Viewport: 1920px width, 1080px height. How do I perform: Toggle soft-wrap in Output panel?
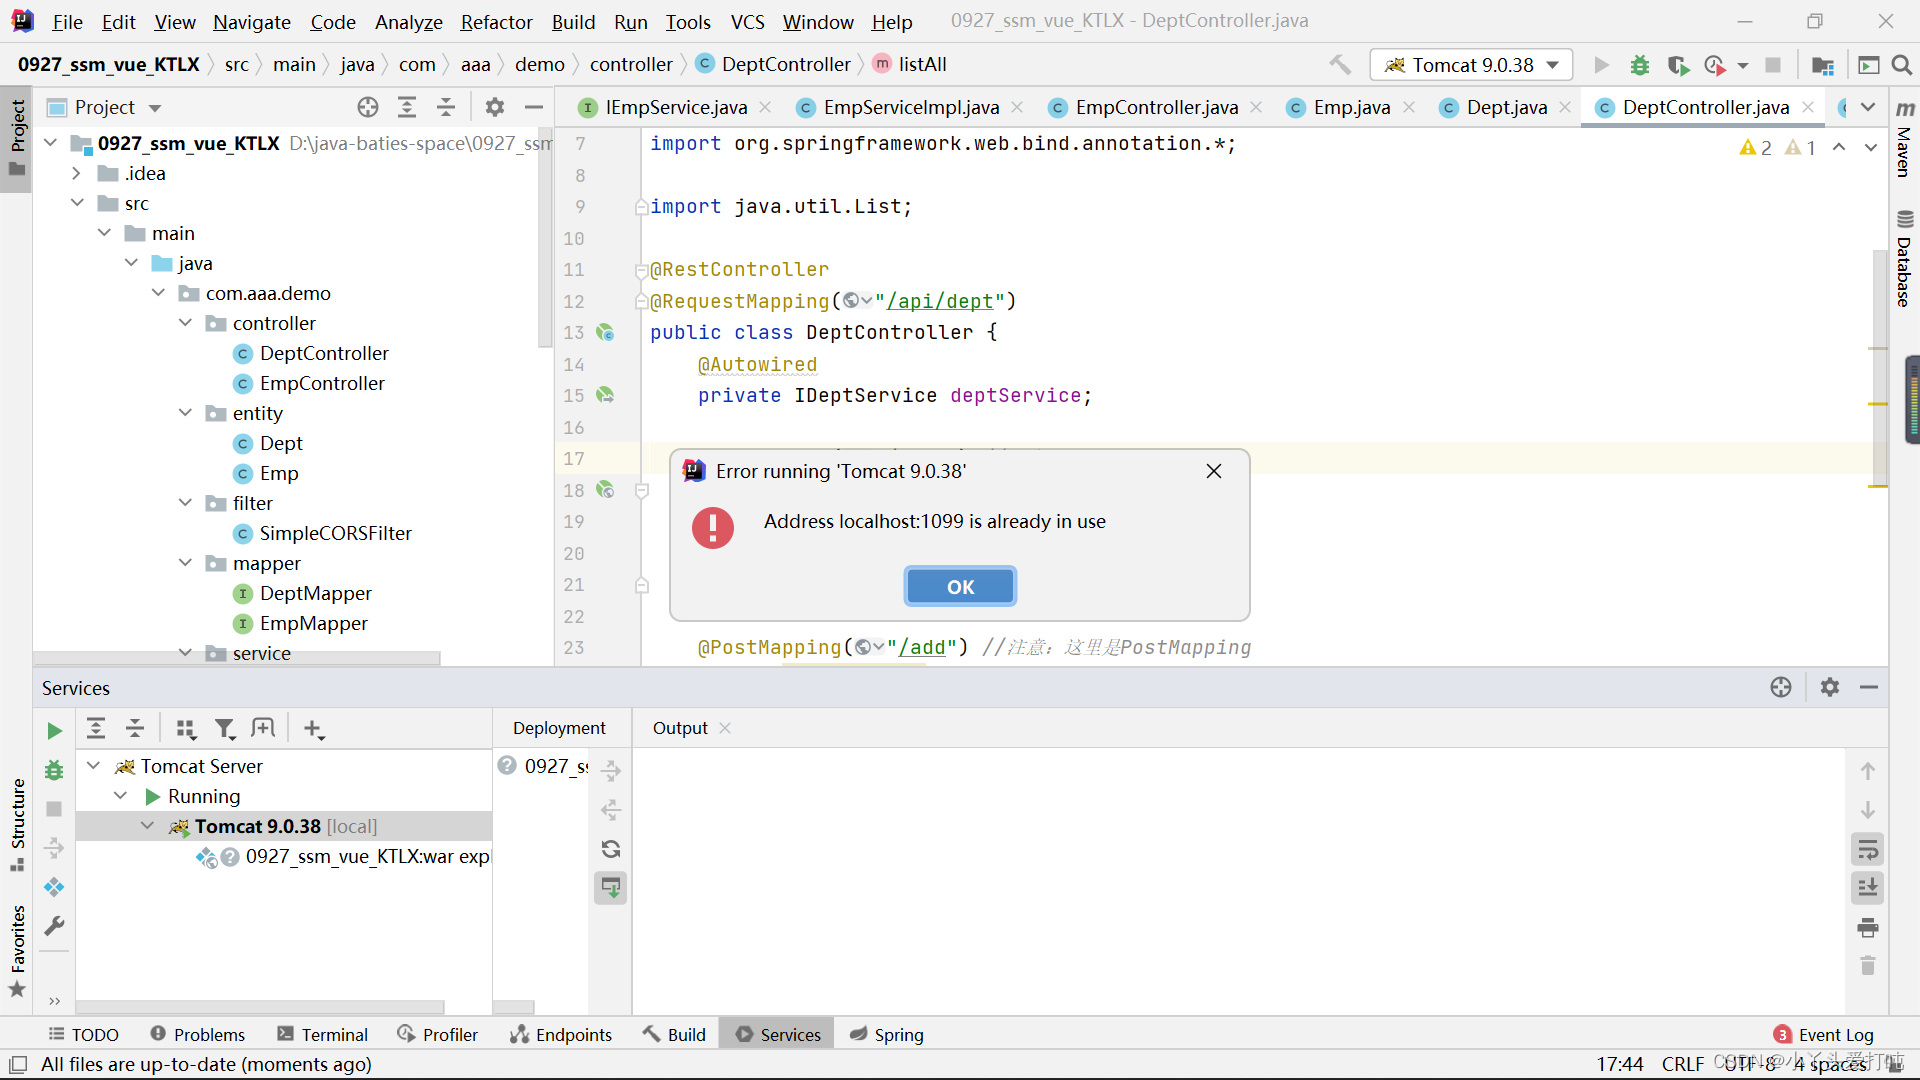pos(1867,850)
